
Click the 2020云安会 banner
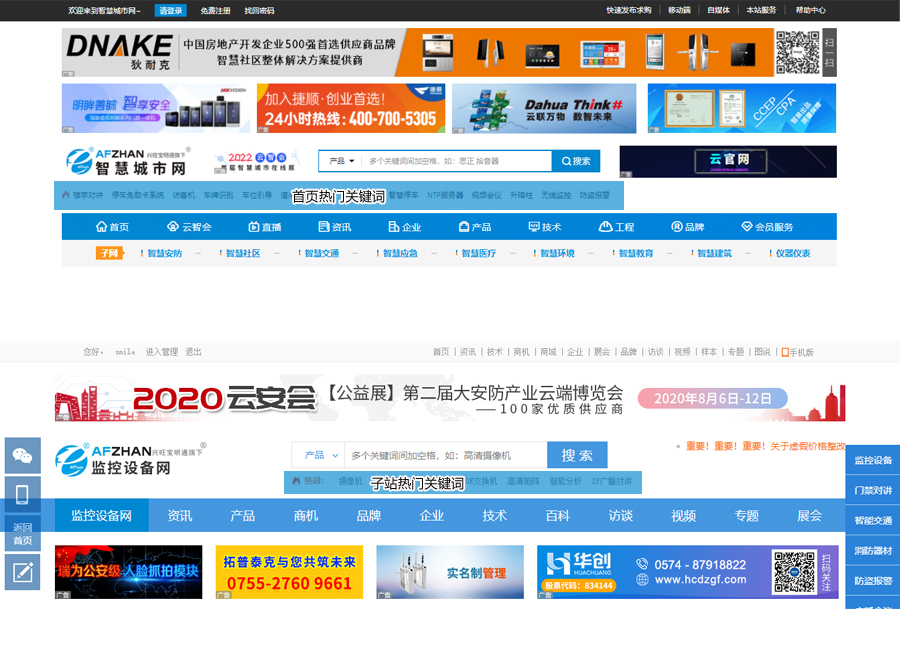tap(450, 398)
